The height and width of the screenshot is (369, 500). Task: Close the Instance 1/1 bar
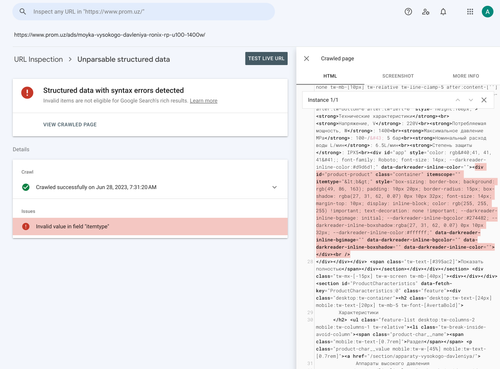pyautogui.click(x=484, y=100)
